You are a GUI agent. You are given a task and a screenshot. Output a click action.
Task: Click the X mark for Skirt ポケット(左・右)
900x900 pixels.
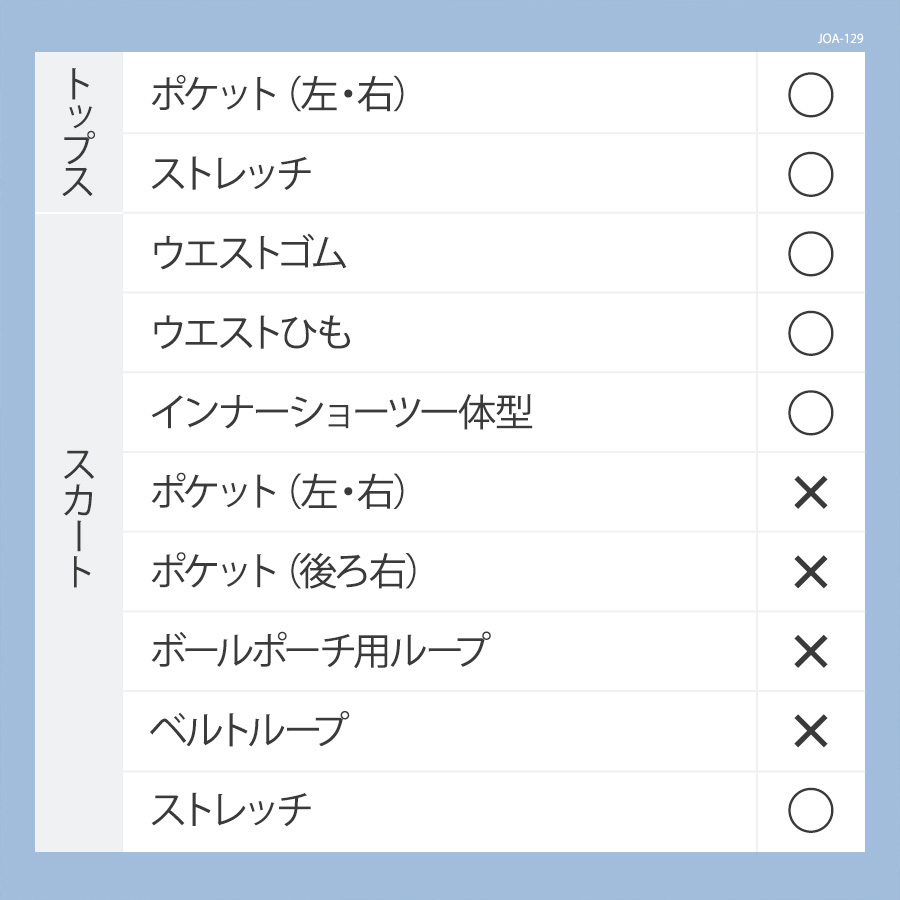point(810,492)
